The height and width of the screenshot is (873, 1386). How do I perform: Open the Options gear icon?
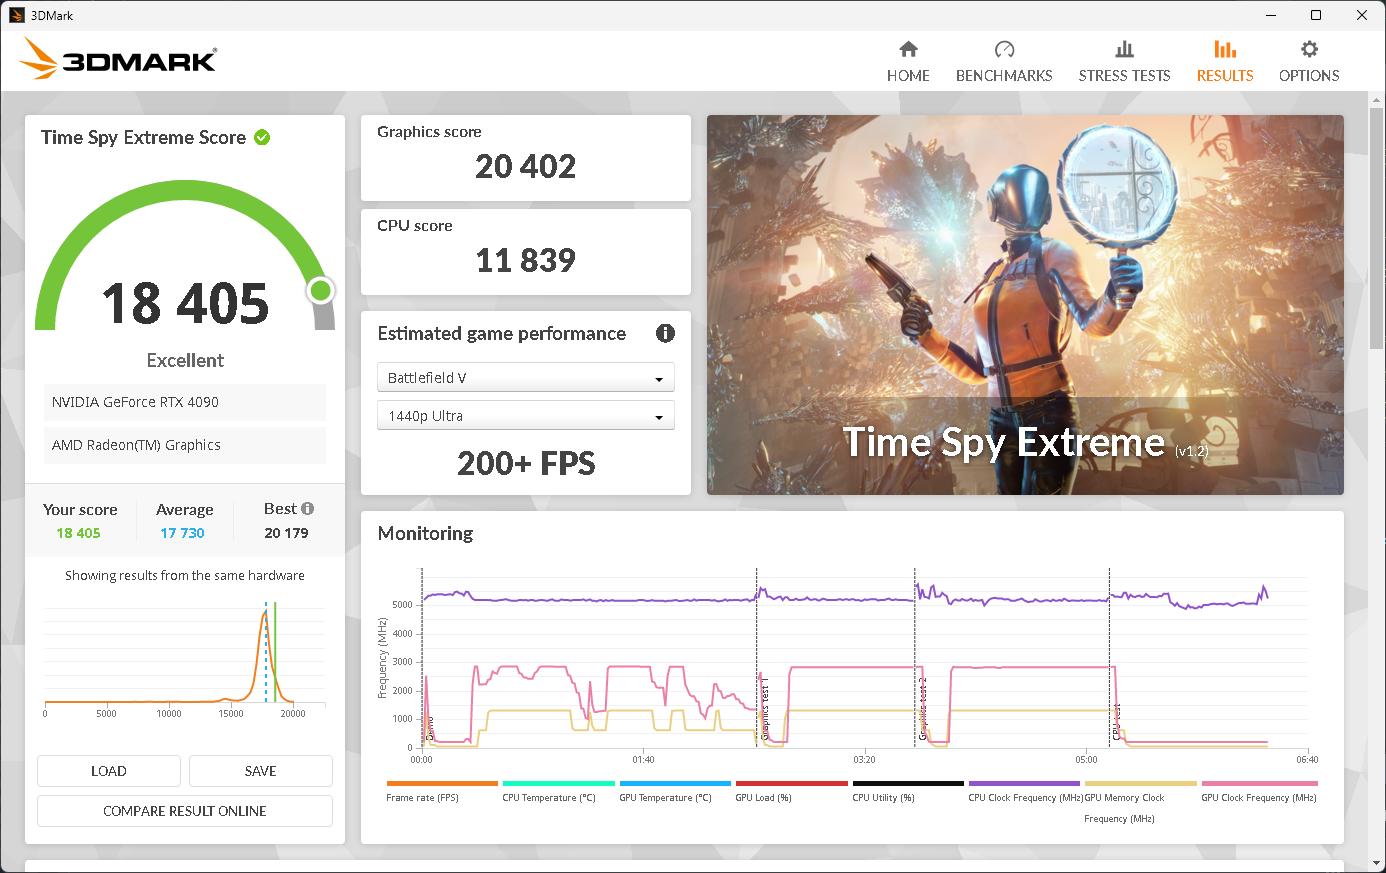point(1309,49)
